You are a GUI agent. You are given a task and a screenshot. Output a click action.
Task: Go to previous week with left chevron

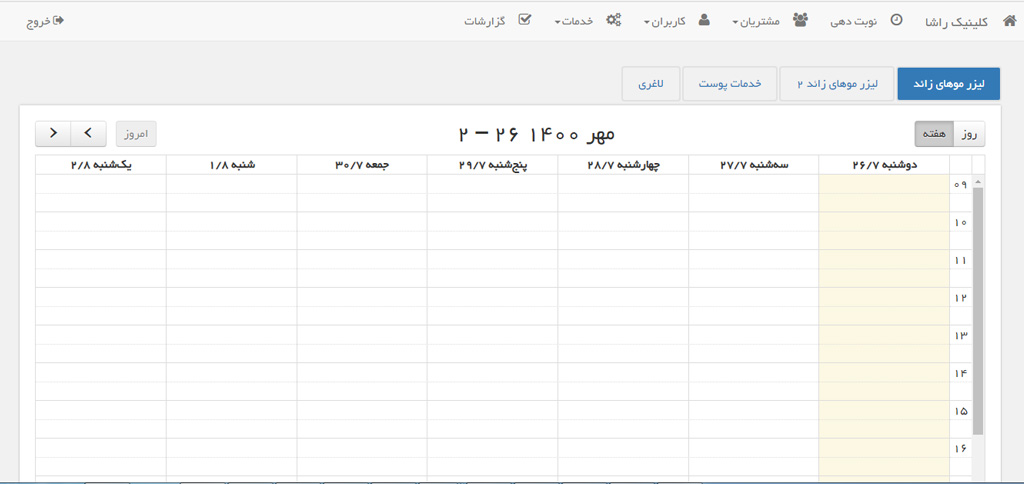[88, 133]
